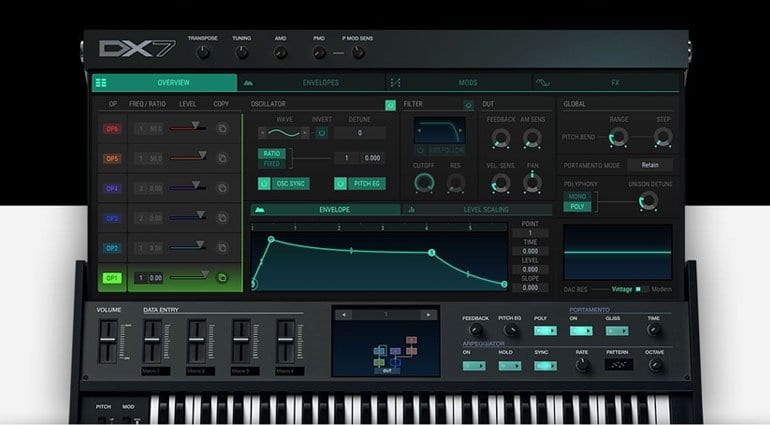
Task: Click the Tuning knob
Action: pos(241,52)
